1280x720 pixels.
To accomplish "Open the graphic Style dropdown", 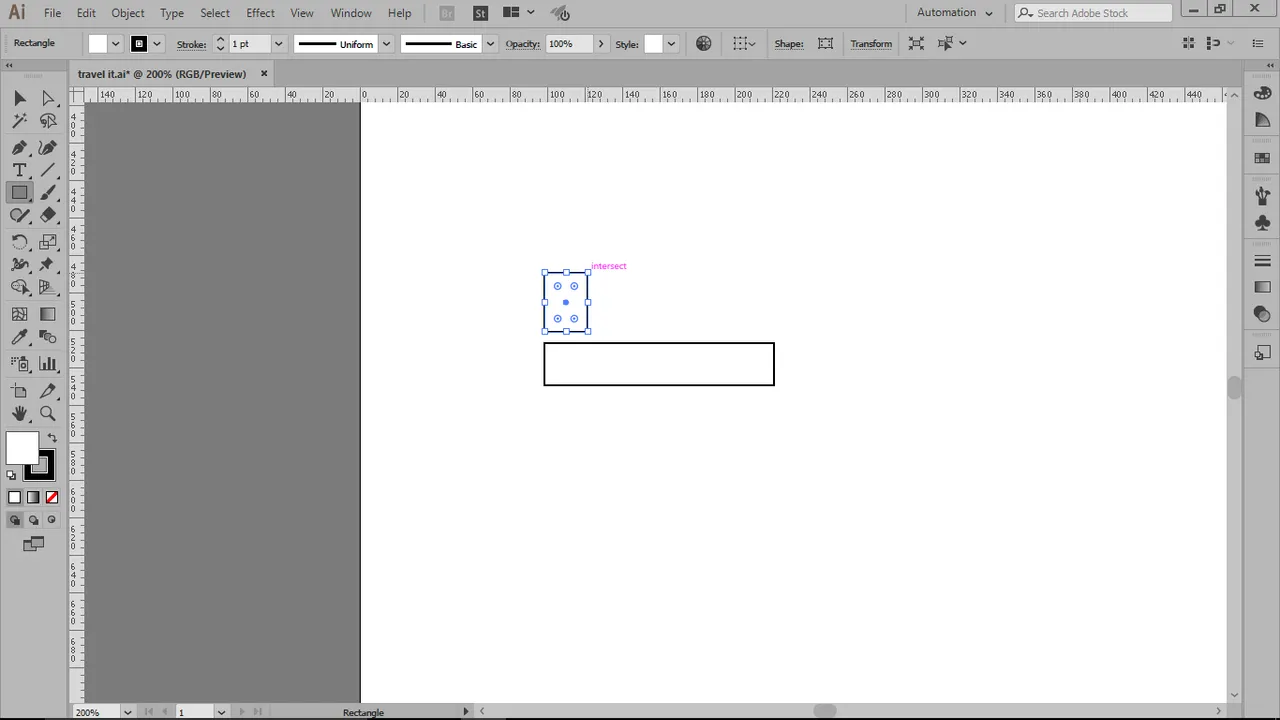I will [x=671, y=44].
